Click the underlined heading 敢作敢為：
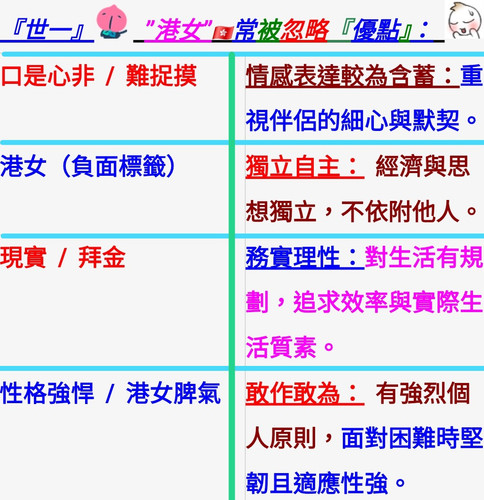Image resolution: width=484 pixels, height=500 pixels. click(305, 393)
